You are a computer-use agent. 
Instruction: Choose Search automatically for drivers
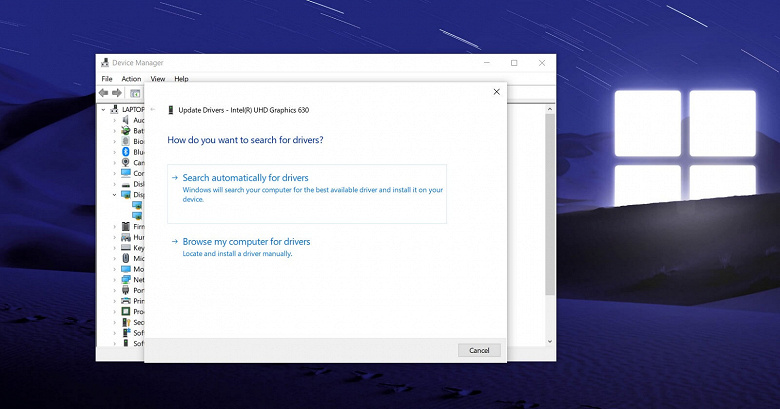(x=307, y=194)
